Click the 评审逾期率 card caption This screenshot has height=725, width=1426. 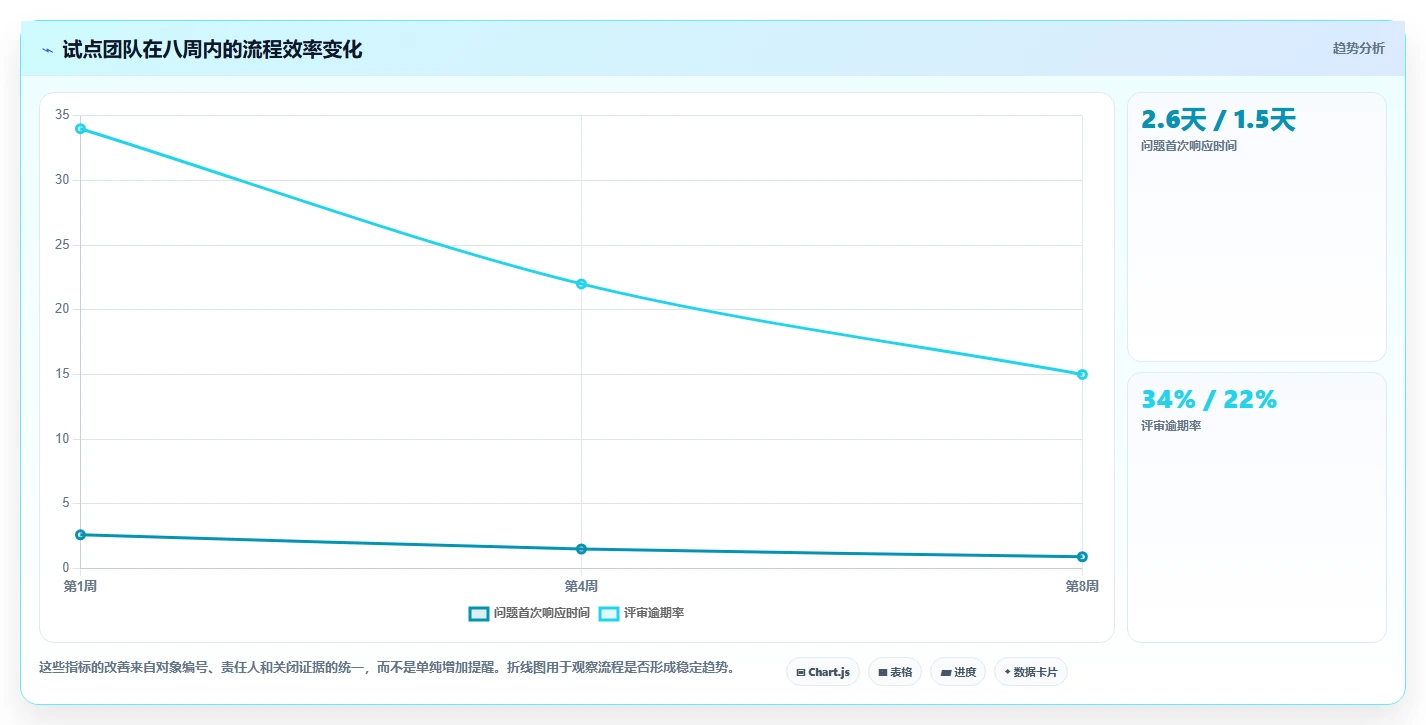[x=1171, y=426]
